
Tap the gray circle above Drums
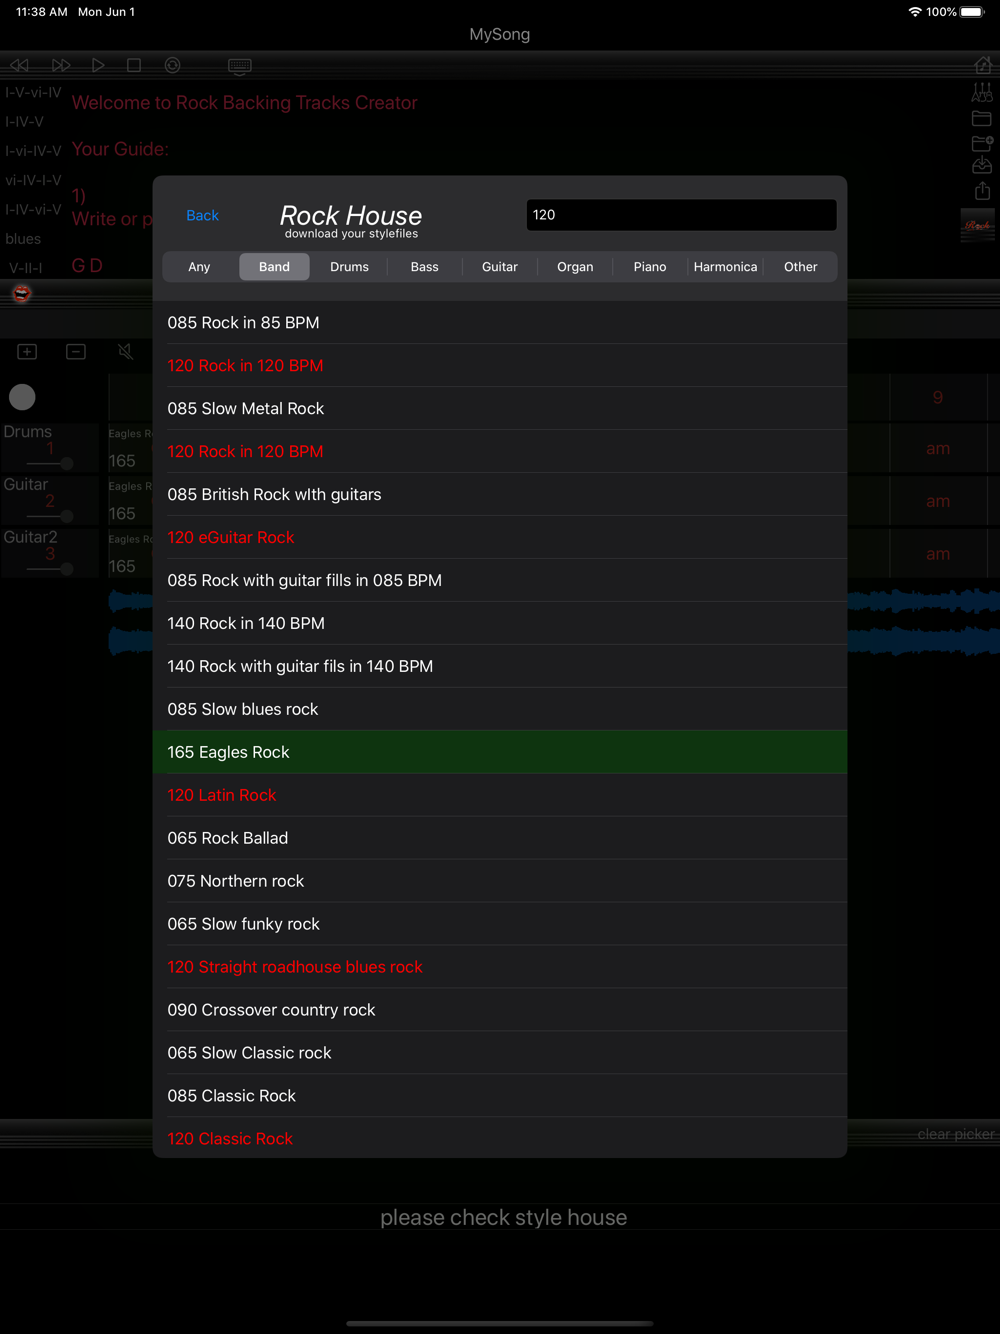click(22, 397)
